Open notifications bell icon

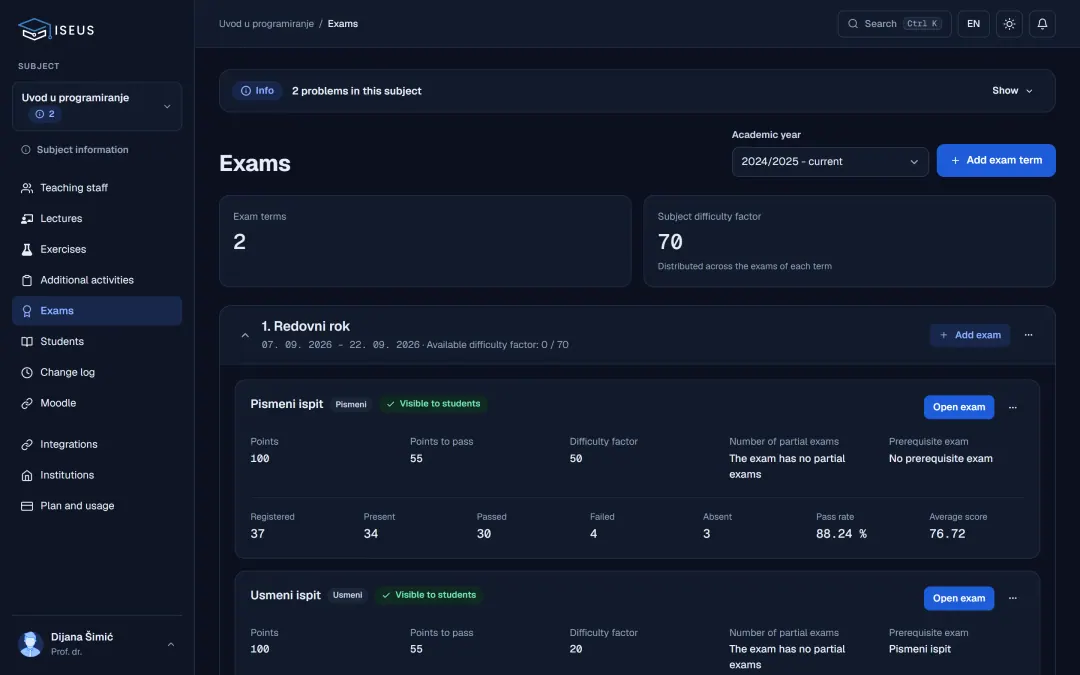tap(1042, 23)
